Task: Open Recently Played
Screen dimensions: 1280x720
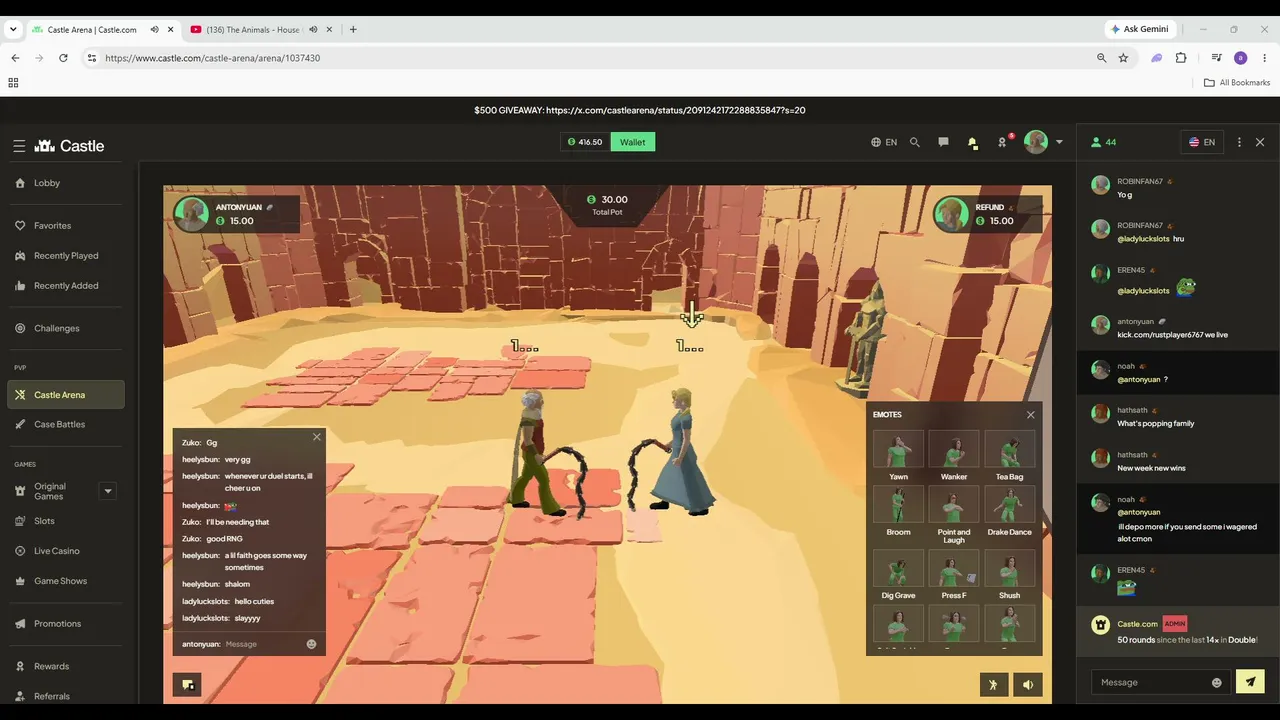Action: (x=65, y=256)
